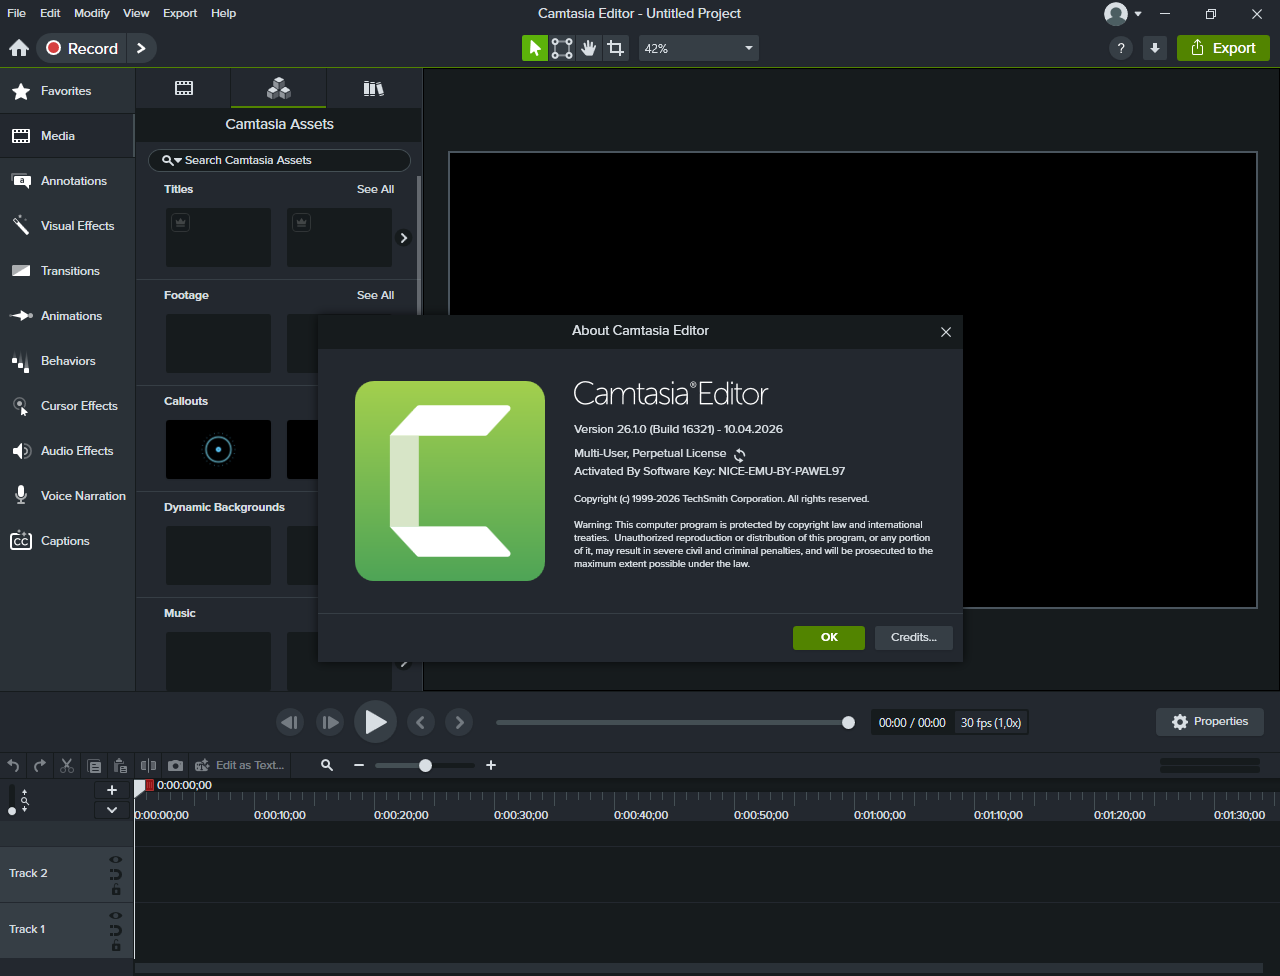The image size is (1280, 976).
Task: Switch to the Media Bin filmstrip tab
Action: [184, 88]
